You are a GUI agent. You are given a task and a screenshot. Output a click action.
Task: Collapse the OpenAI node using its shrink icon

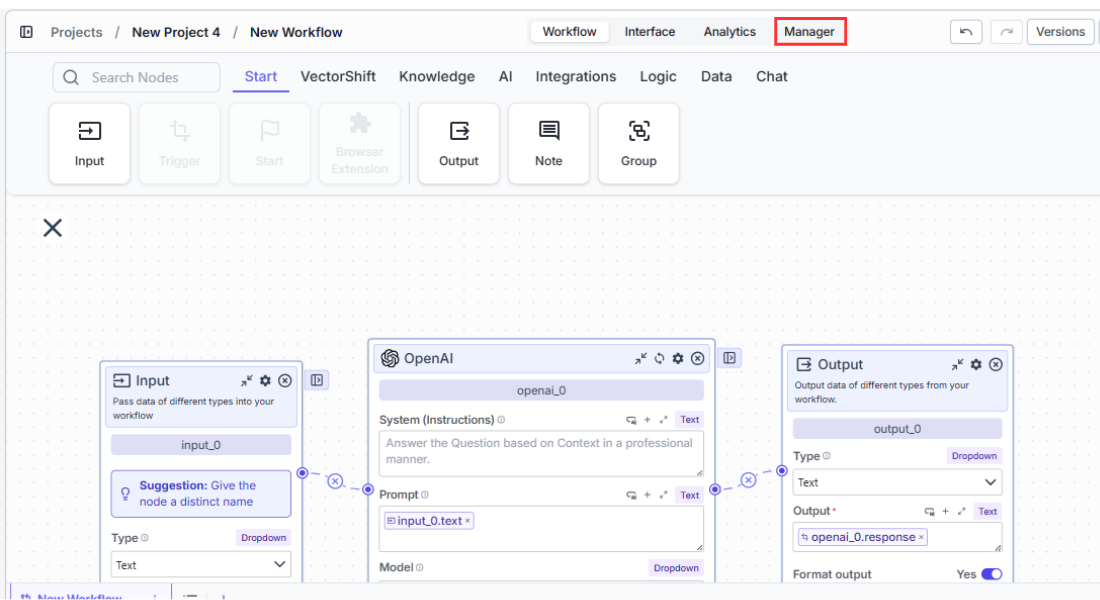click(x=641, y=358)
